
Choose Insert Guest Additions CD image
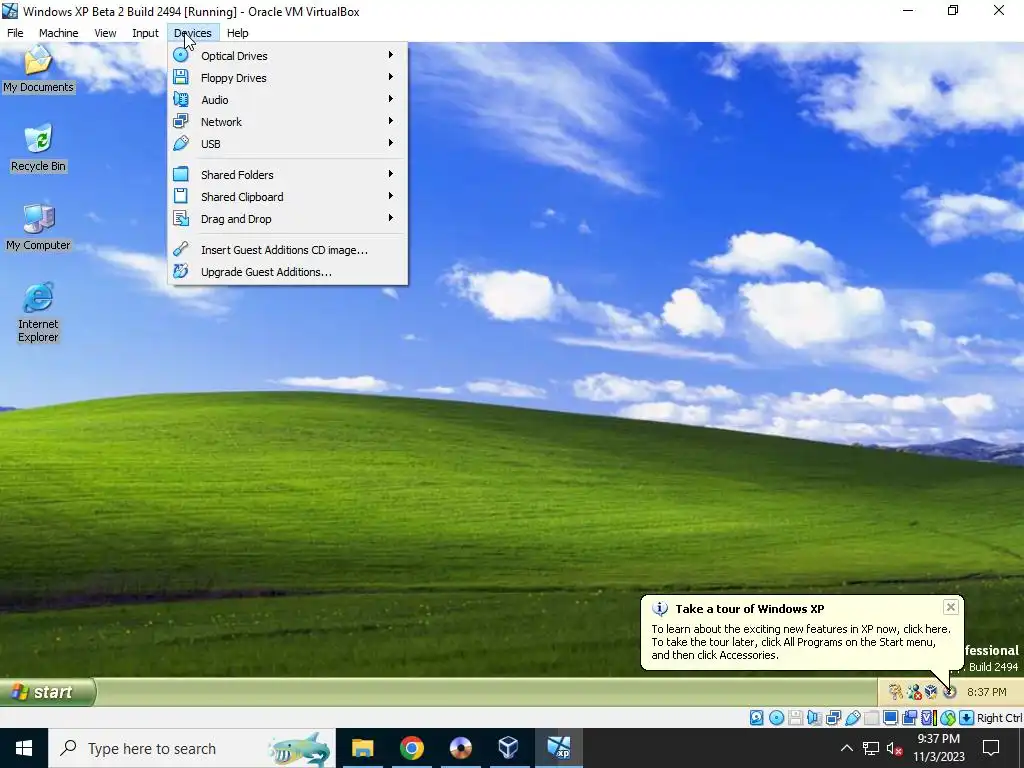click(287, 250)
